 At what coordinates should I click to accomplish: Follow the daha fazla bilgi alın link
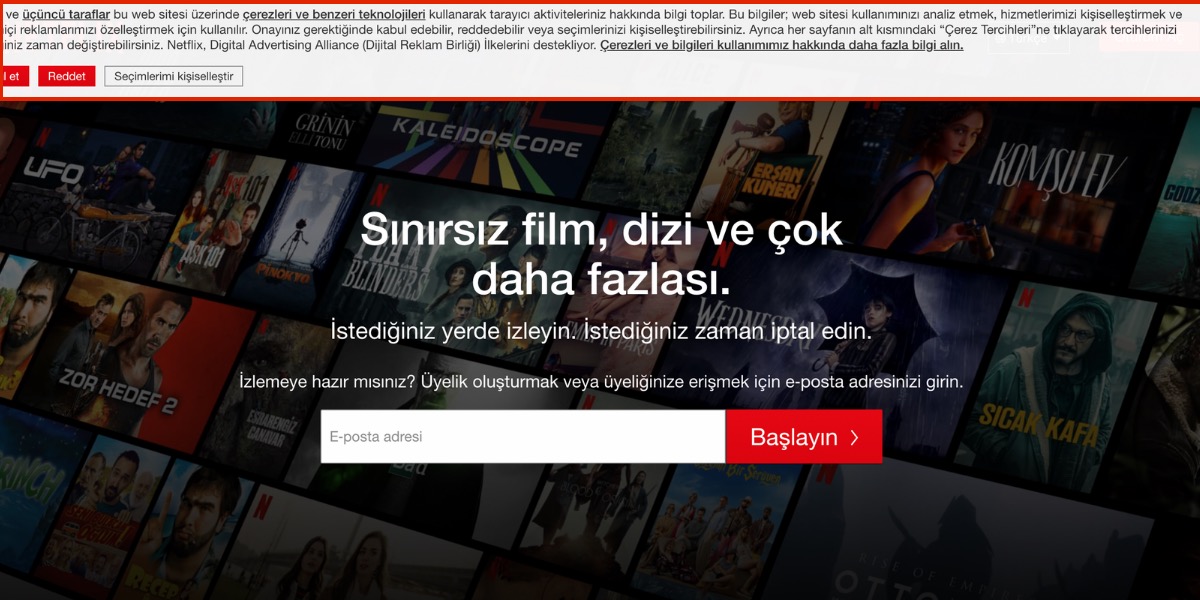pyautogui.click(x=781, y=45)
